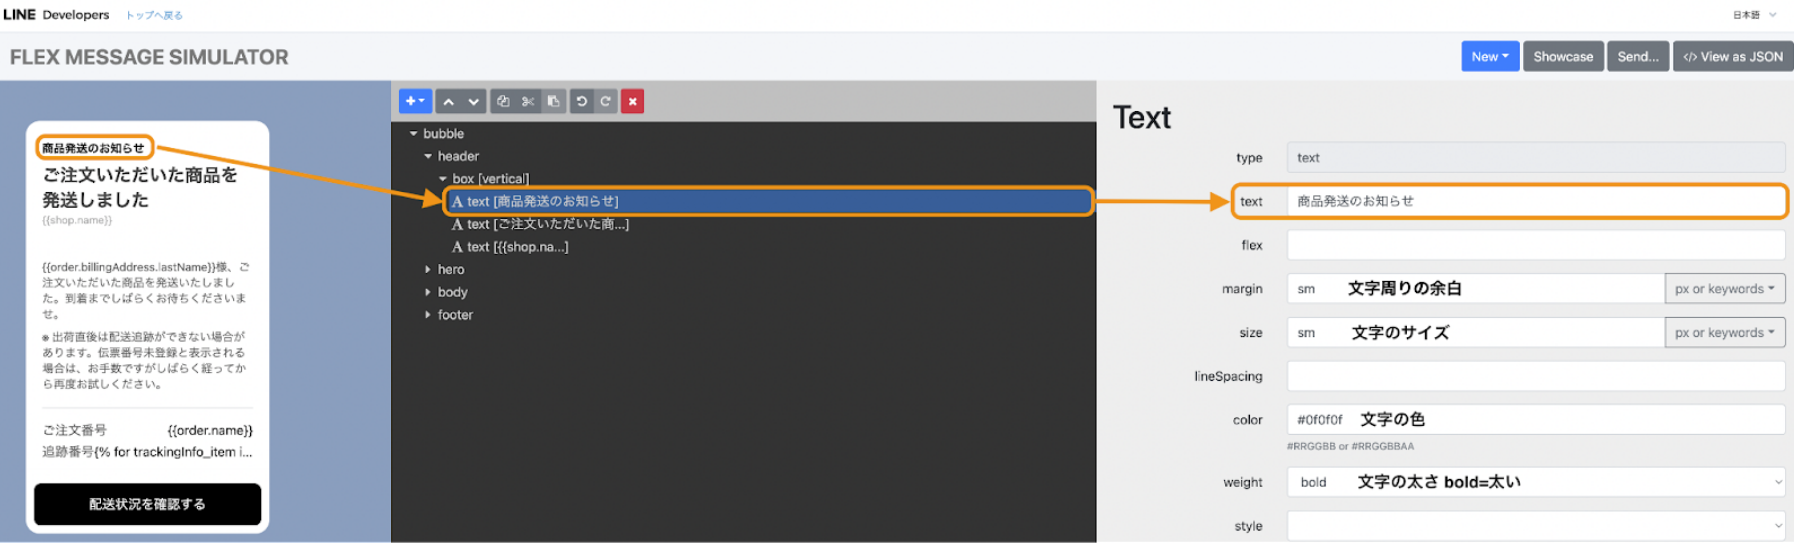This screenshot has height=544, width=1794.
Task: Copy the selected component
Action: pos(503,101)
